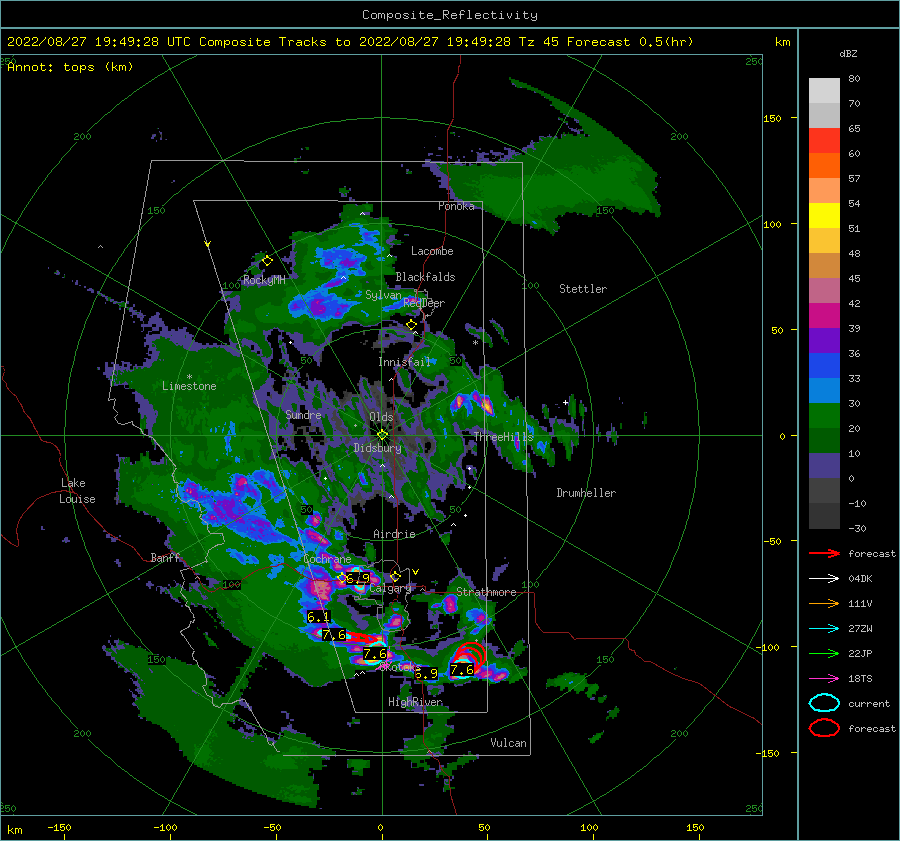Click the yellow diamond marker above Calgary label
The height and width of the screenshot is (841, 900).
point(395,576)
